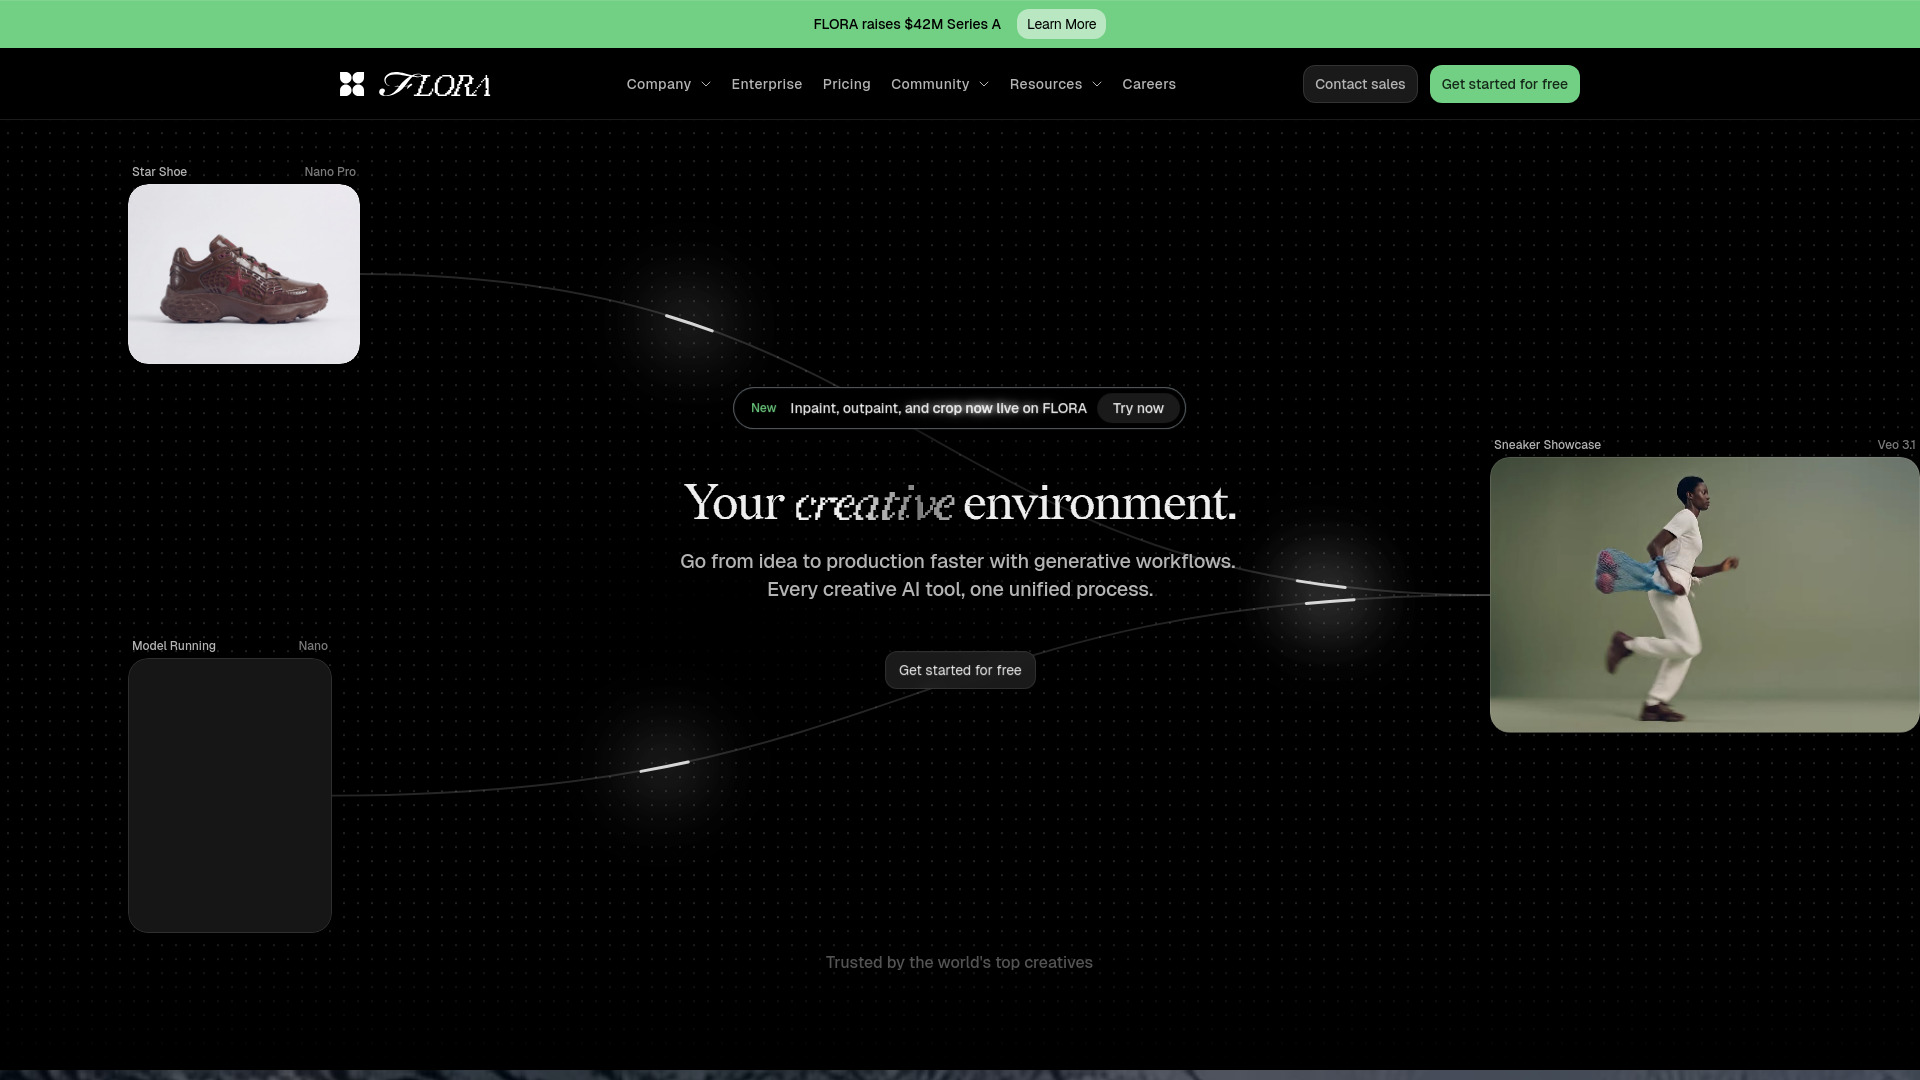Click Learn More in the green banner

[1060, 24]
